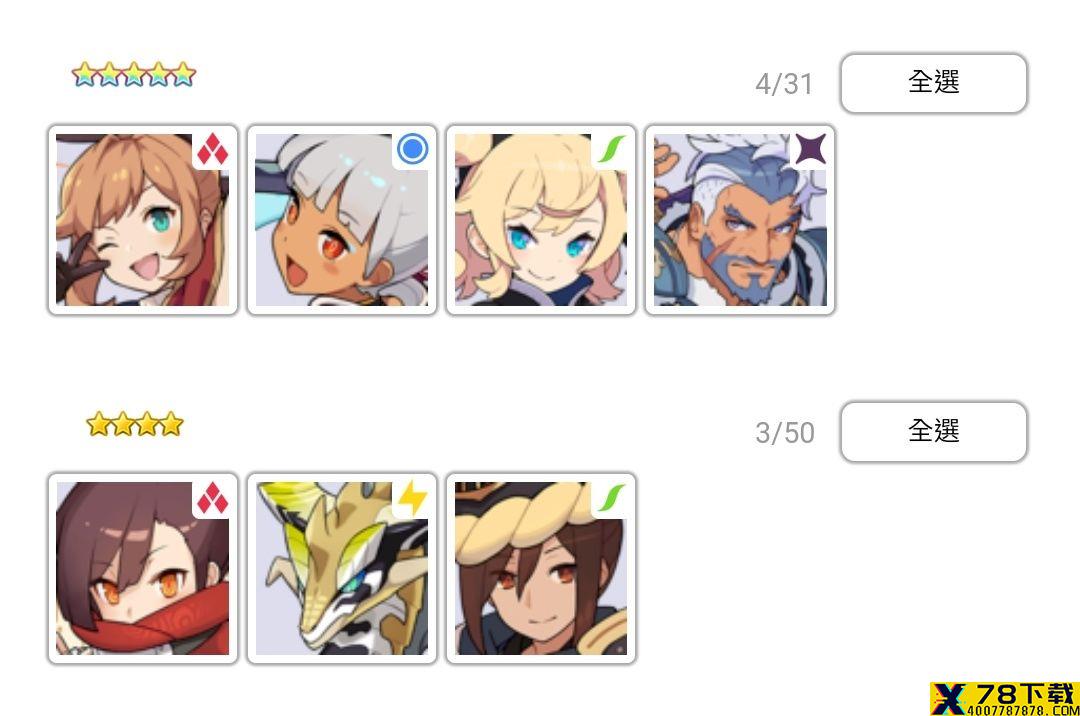Click fire element icon on winking girl

tap(212, 150)
